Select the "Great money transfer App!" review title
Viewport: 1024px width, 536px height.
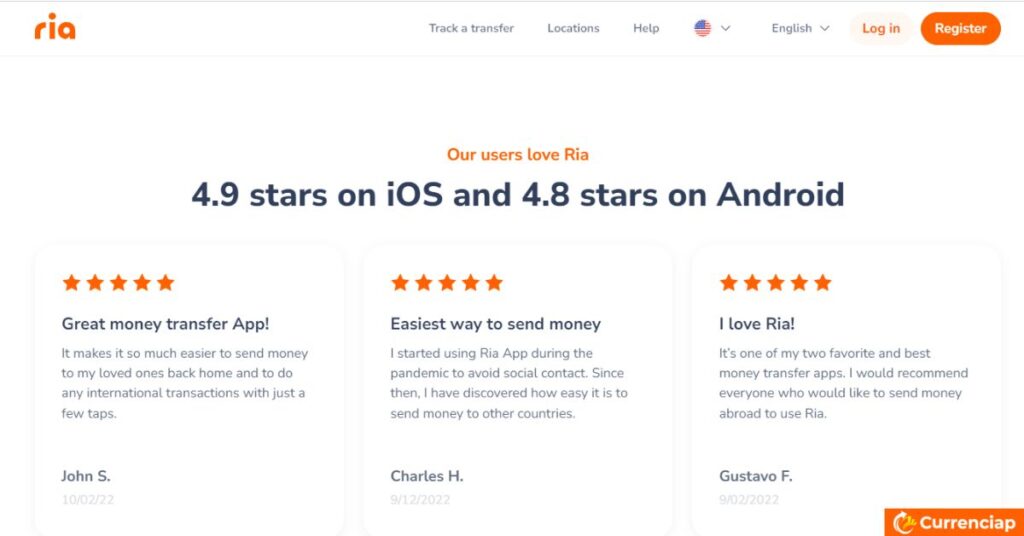click(x=165, y=324)
